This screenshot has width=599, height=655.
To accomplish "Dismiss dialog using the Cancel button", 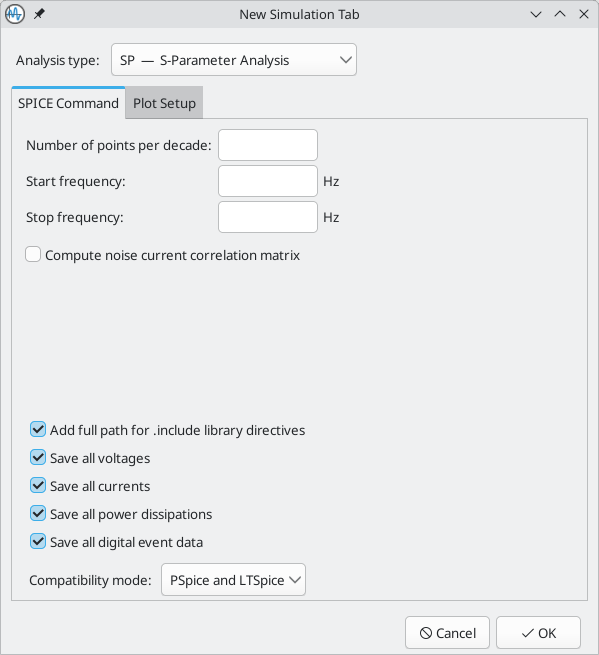I will pos(447,633).
